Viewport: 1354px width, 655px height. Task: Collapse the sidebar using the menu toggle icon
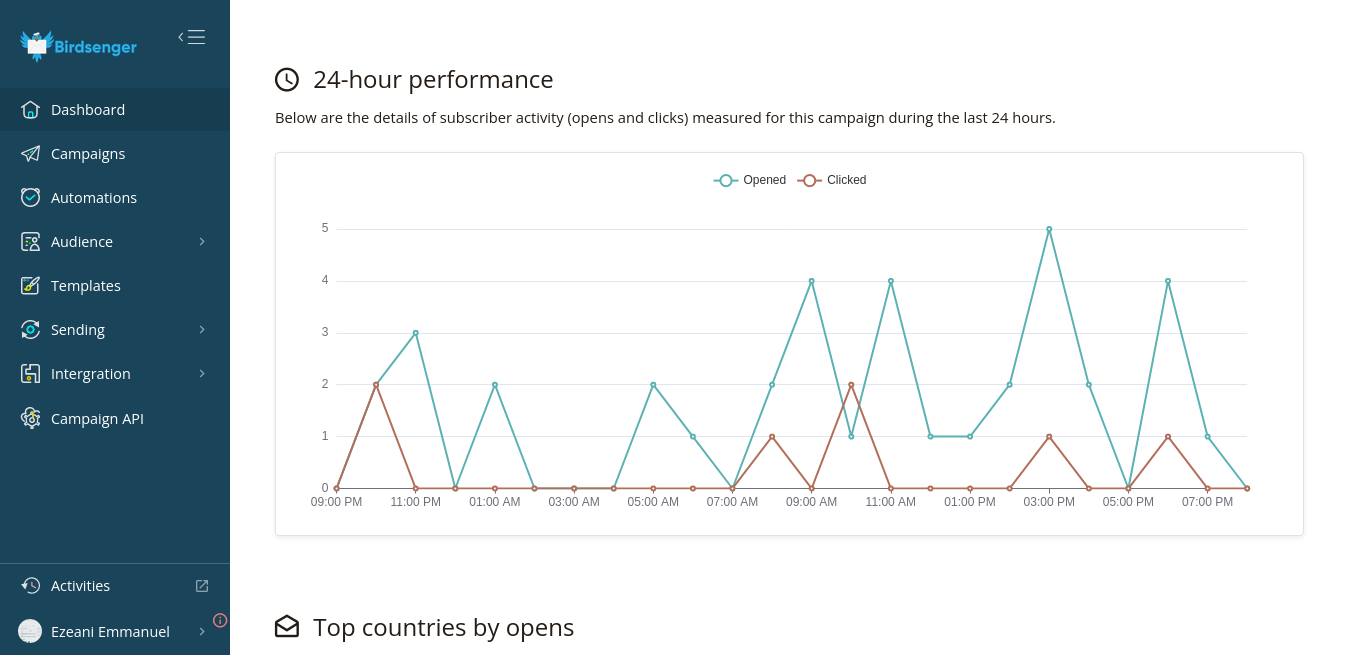click(192, 37)
